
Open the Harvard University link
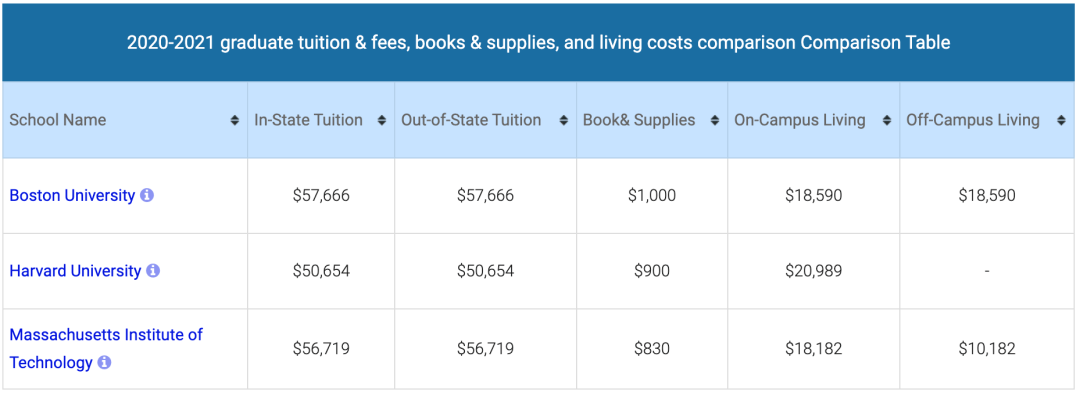(x=75, y=271)
